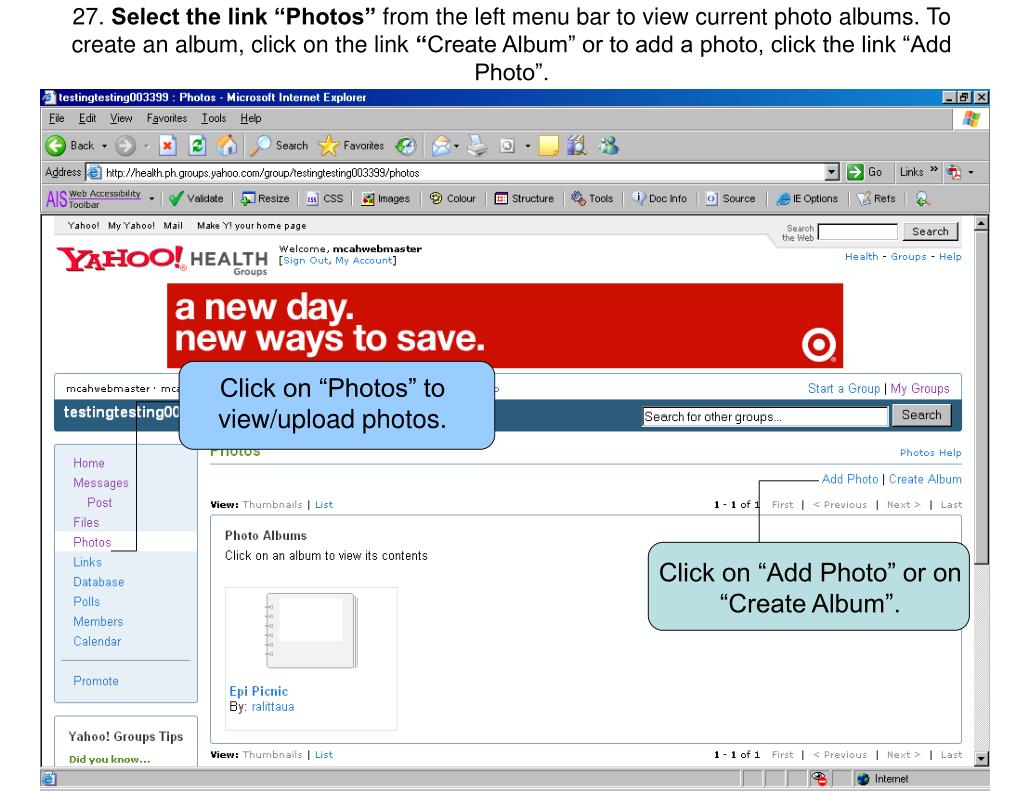Click the Target red banner ad
The image size is (1024, 791).
pos(505,325)
